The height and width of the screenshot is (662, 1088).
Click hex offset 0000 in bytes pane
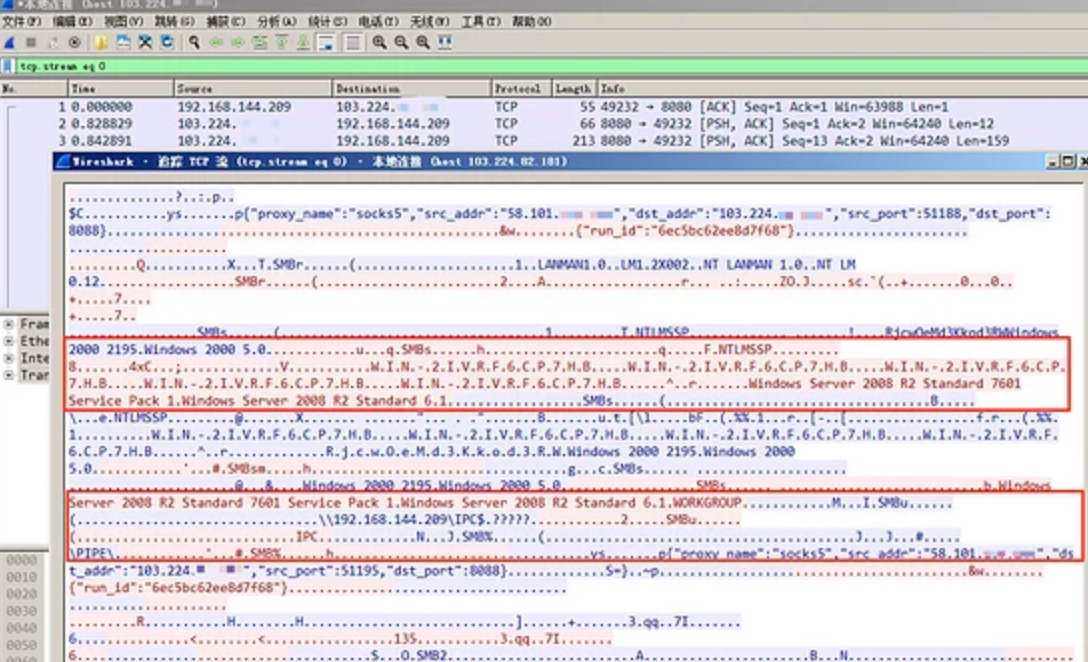click(x=22, y=560)
